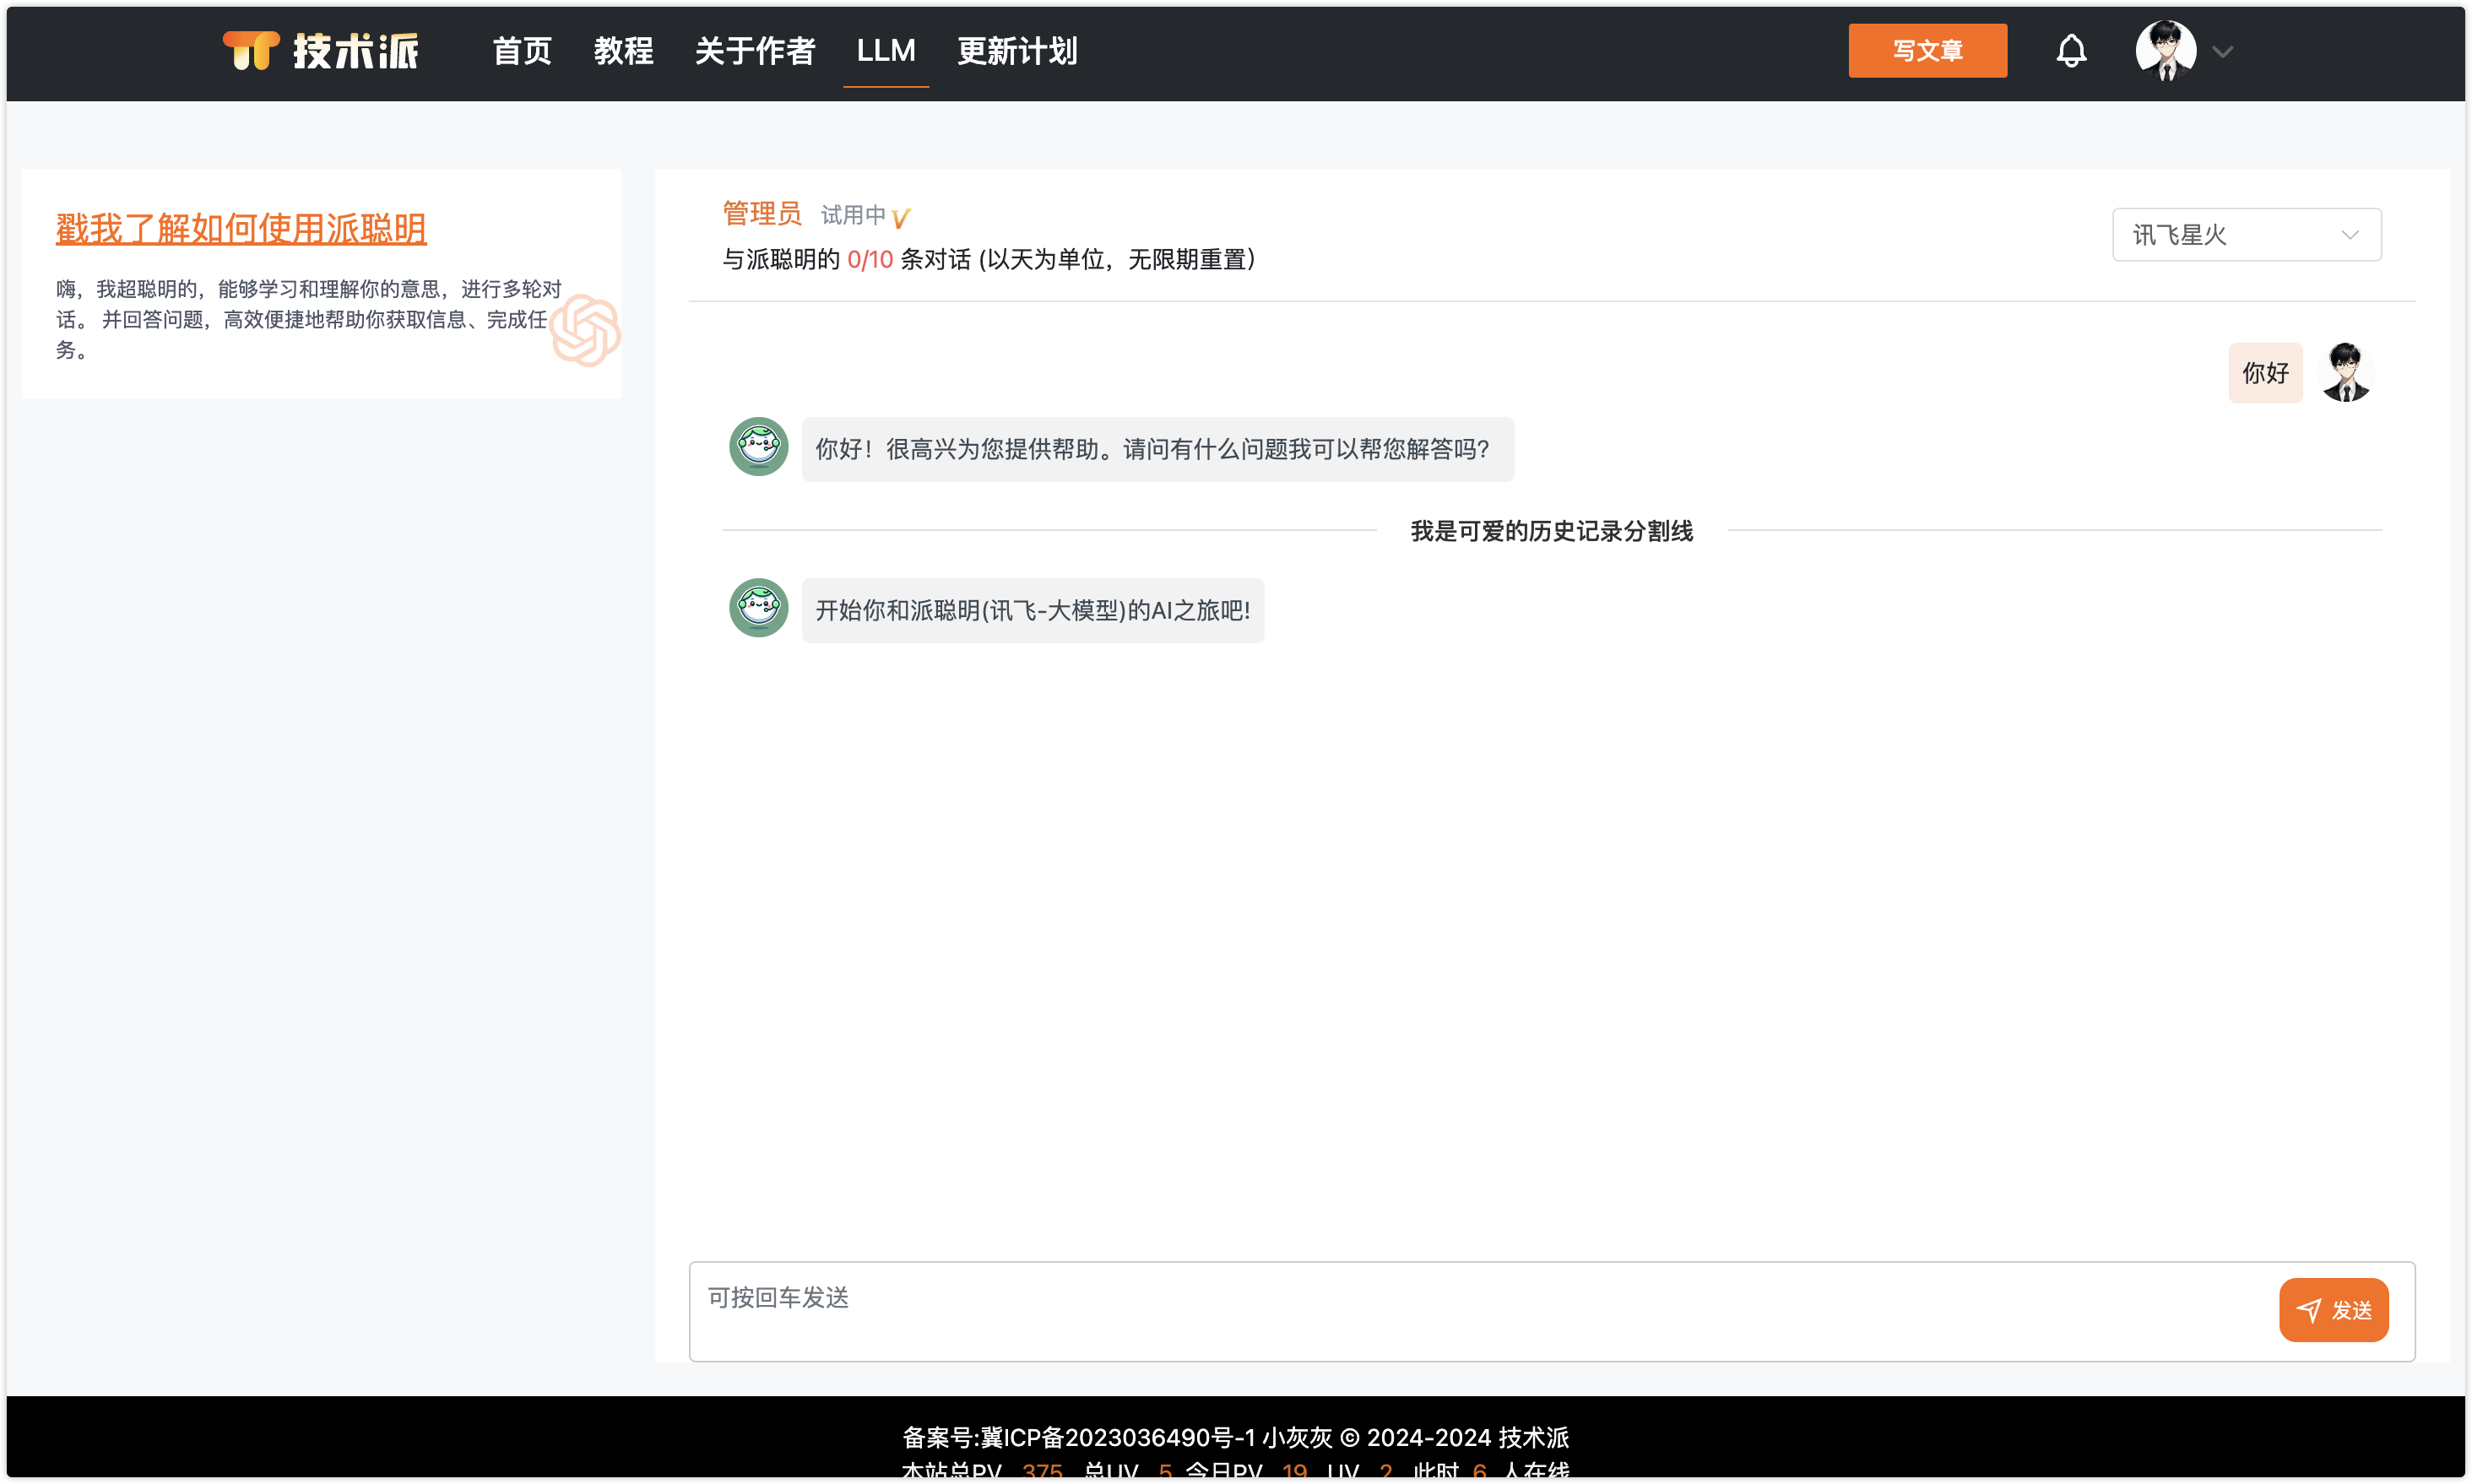Go to the 首页 nav item
2472x1484 pixels.
point(522,51)
